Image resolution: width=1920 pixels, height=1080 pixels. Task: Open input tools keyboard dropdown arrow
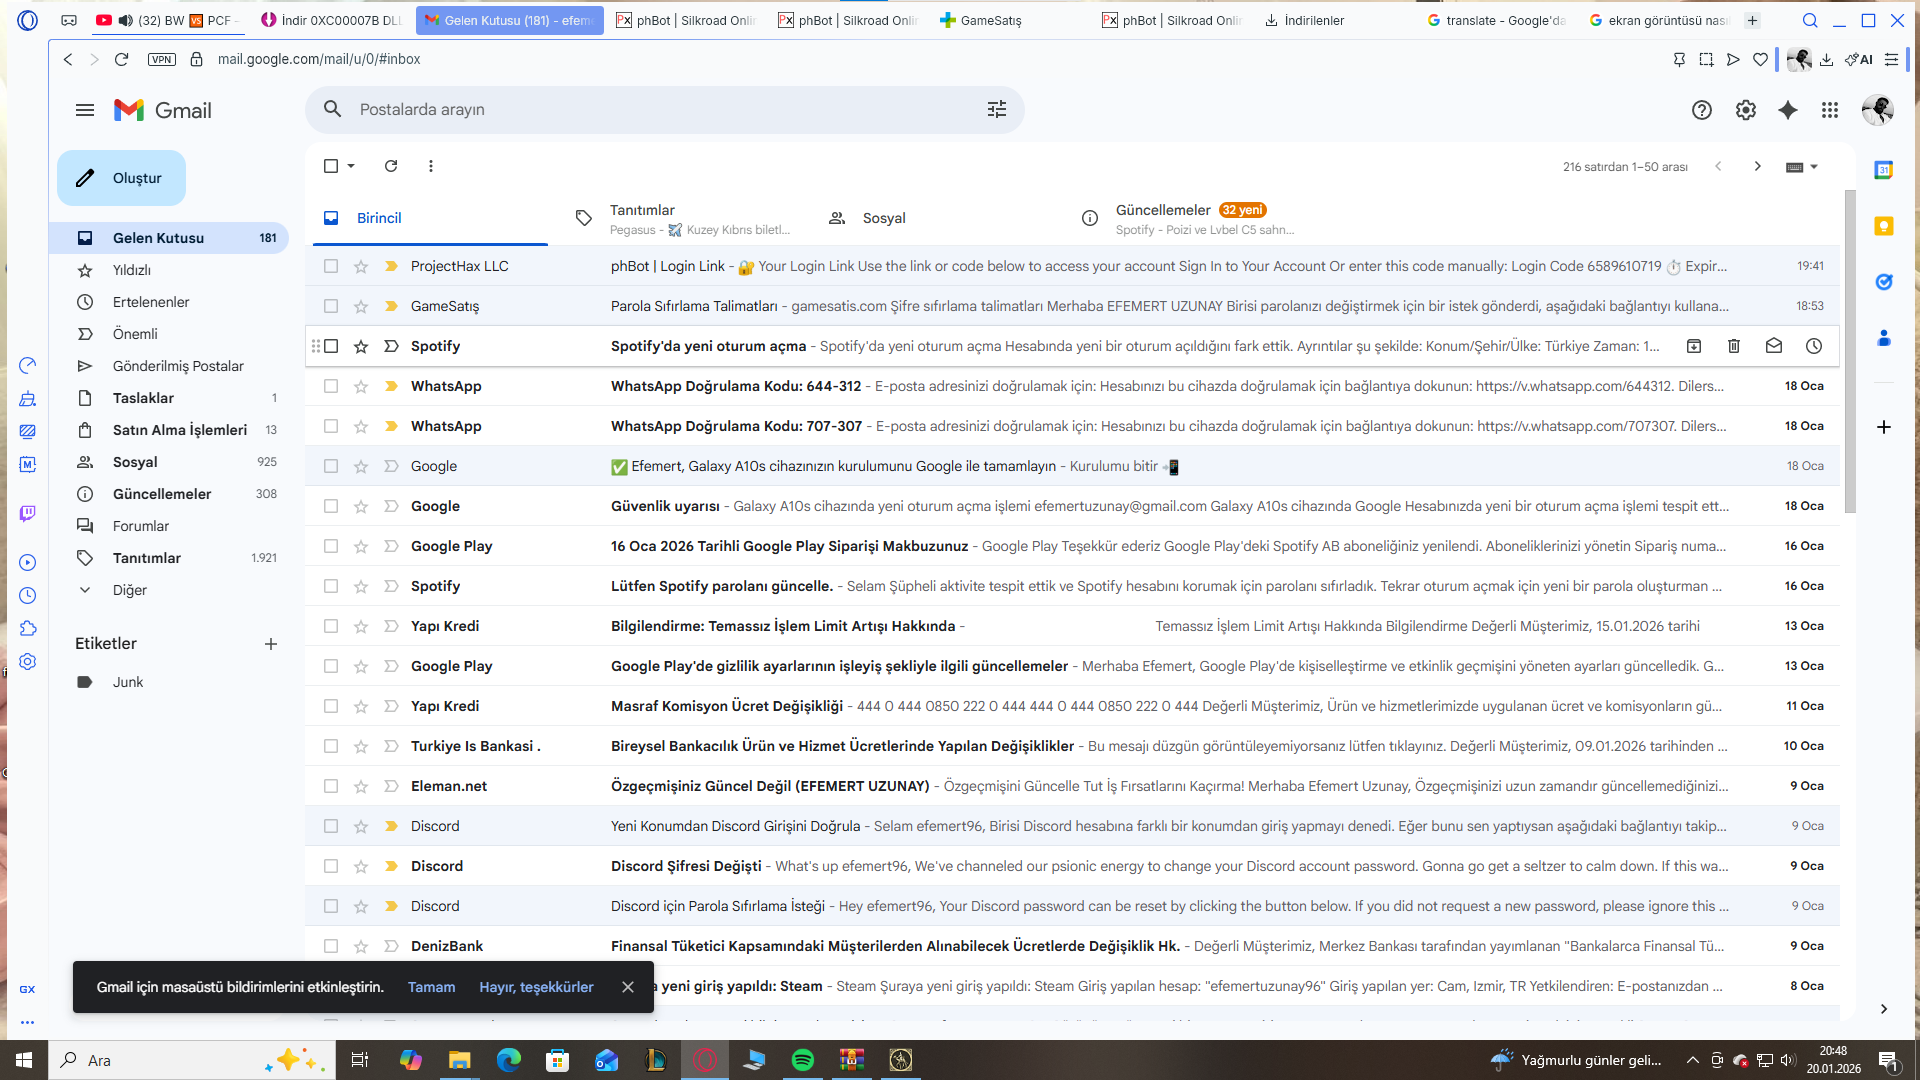[1814, 167]
